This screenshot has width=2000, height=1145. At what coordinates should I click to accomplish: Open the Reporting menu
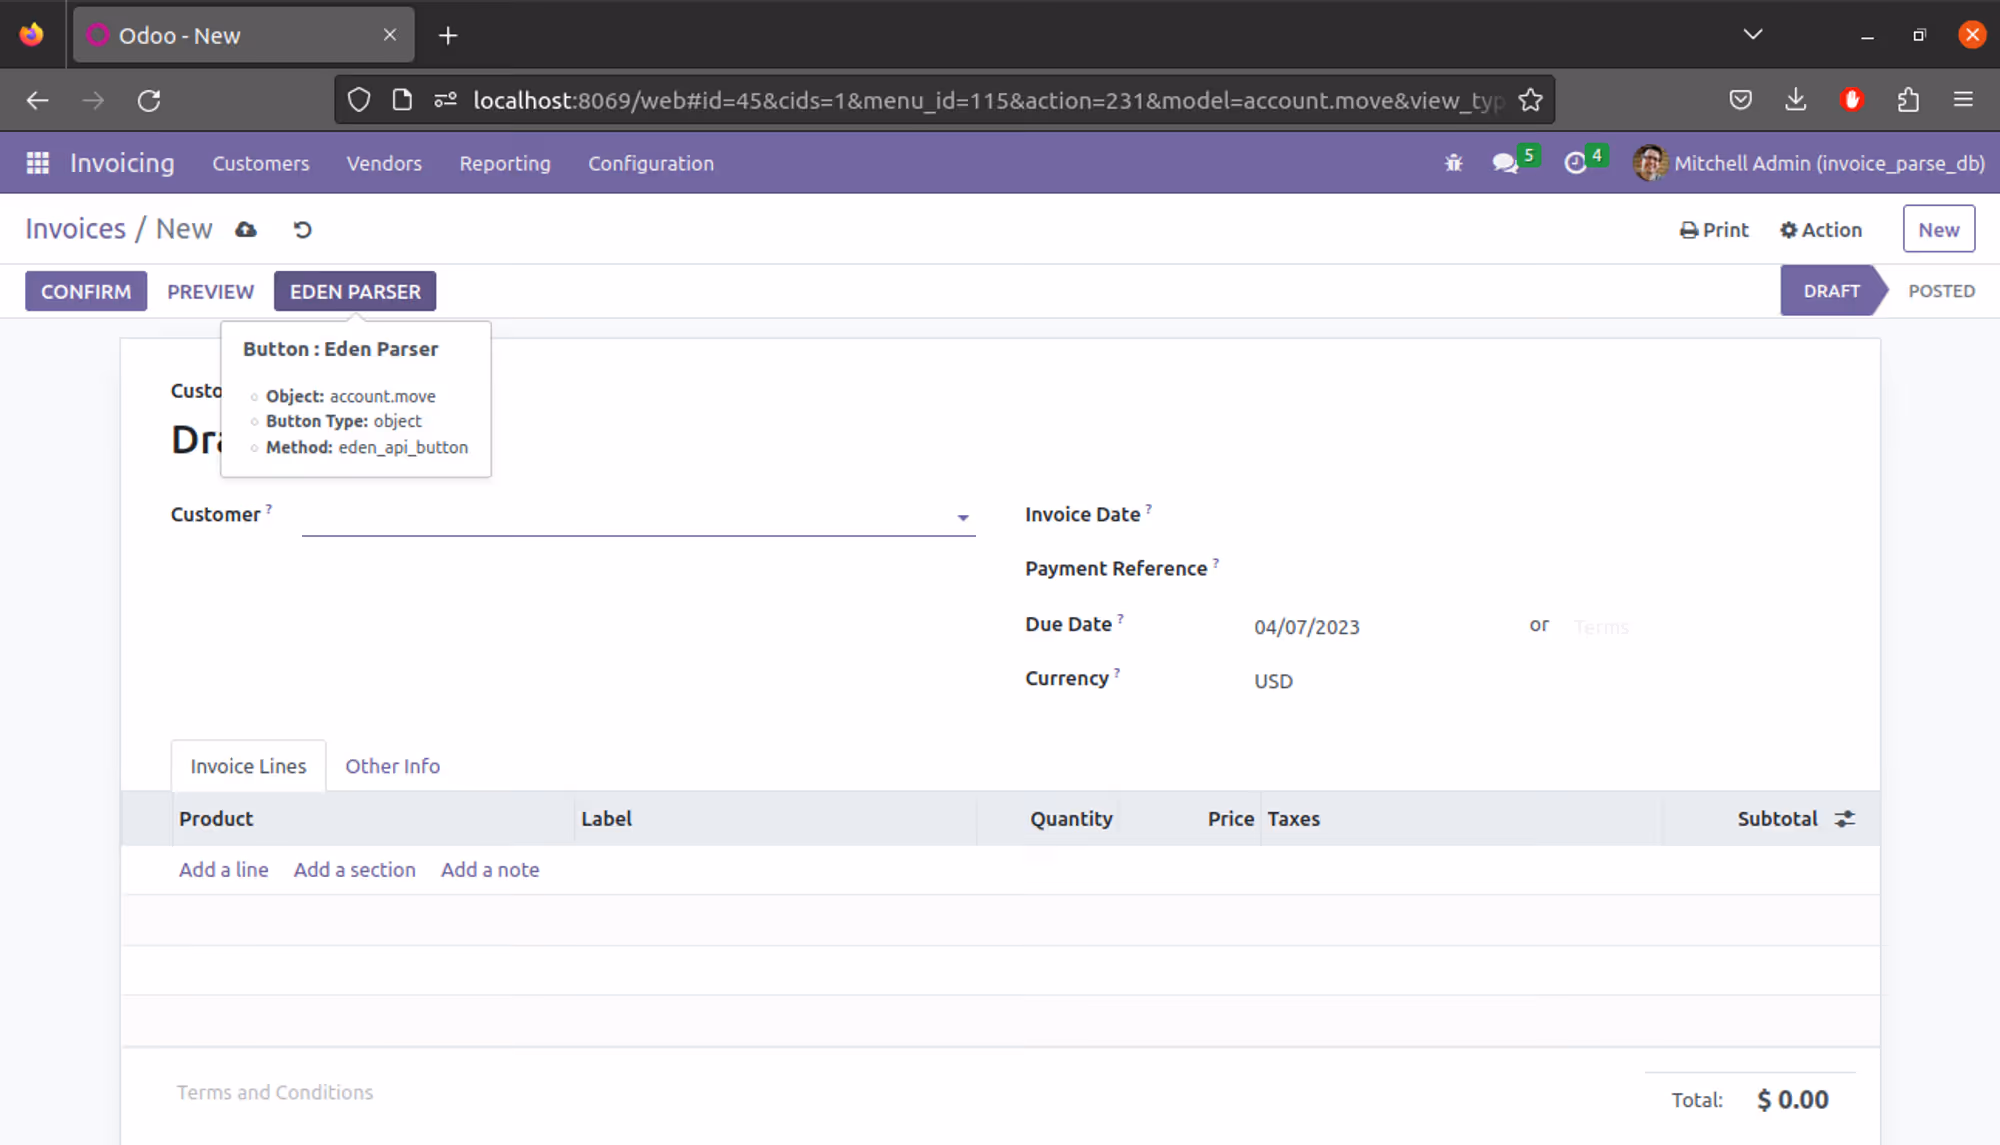[504, 163]
